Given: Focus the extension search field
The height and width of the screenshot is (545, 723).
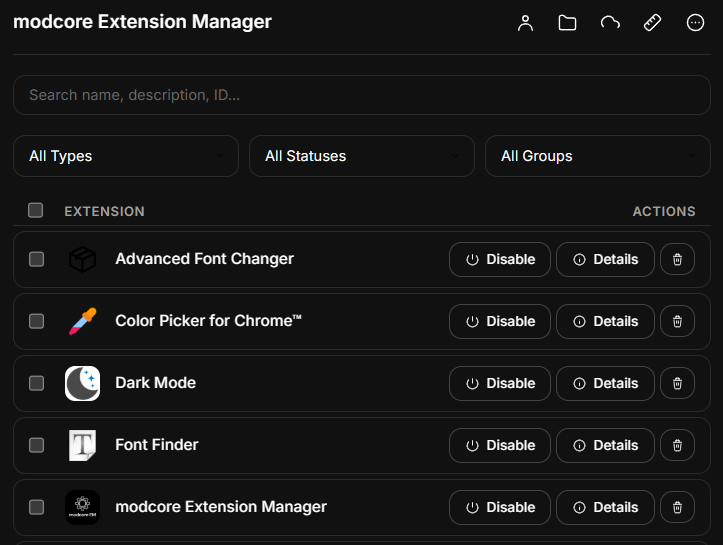Looking at the screenshot, I should coord(362,95).
